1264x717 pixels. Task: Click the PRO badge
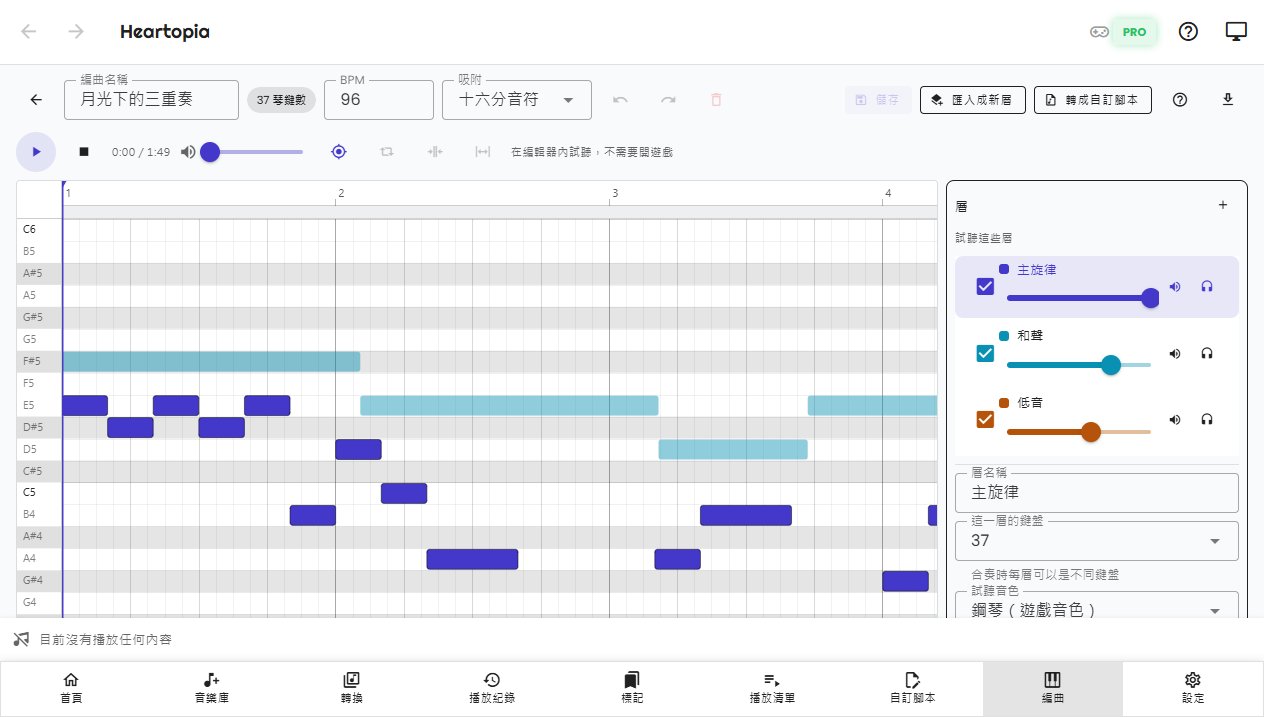tap(1134, 32)
